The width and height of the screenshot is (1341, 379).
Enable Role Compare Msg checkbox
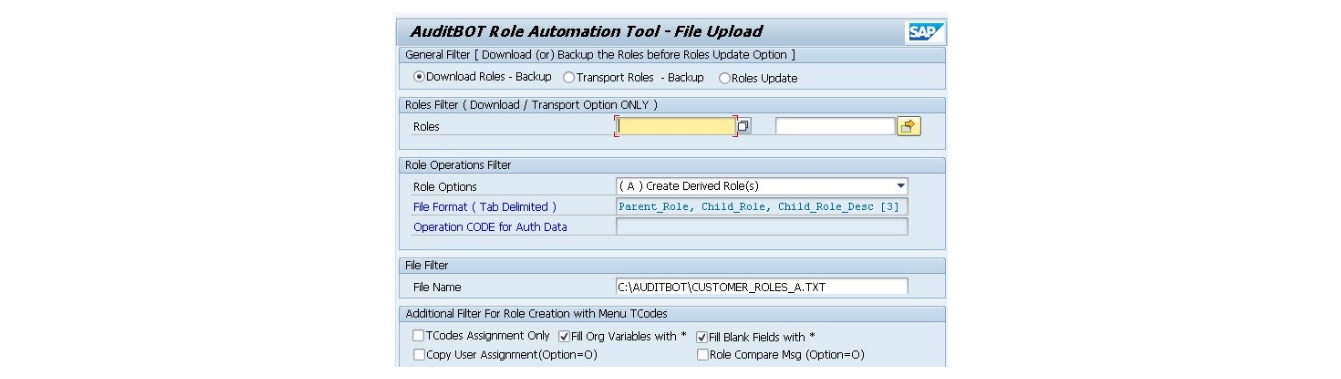[x=702, y=354]
